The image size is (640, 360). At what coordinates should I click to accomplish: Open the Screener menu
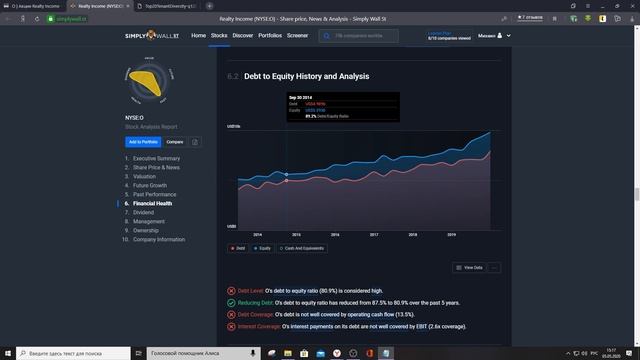click(x=297, y=36)
